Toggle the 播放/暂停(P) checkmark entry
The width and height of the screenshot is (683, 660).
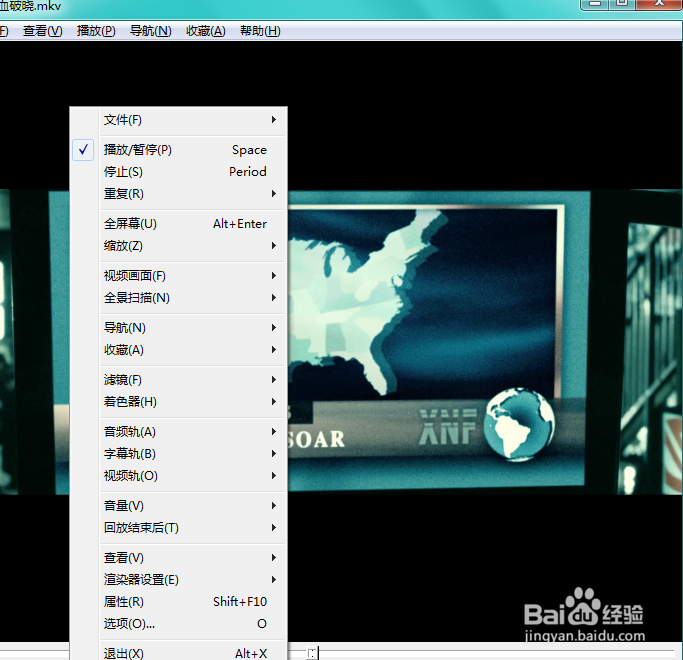coord(178,150)
